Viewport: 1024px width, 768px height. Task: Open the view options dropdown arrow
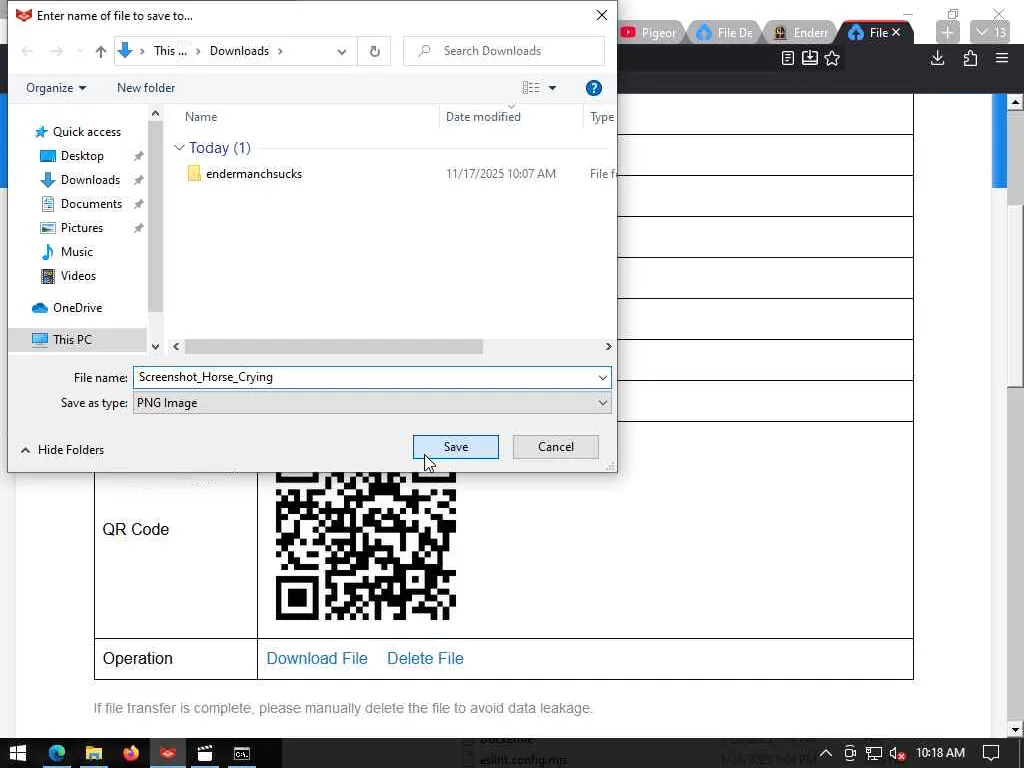552,88
